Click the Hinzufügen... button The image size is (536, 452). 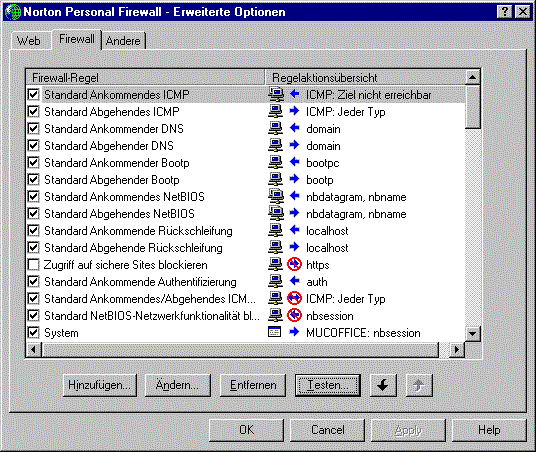(x=100, y=385)
